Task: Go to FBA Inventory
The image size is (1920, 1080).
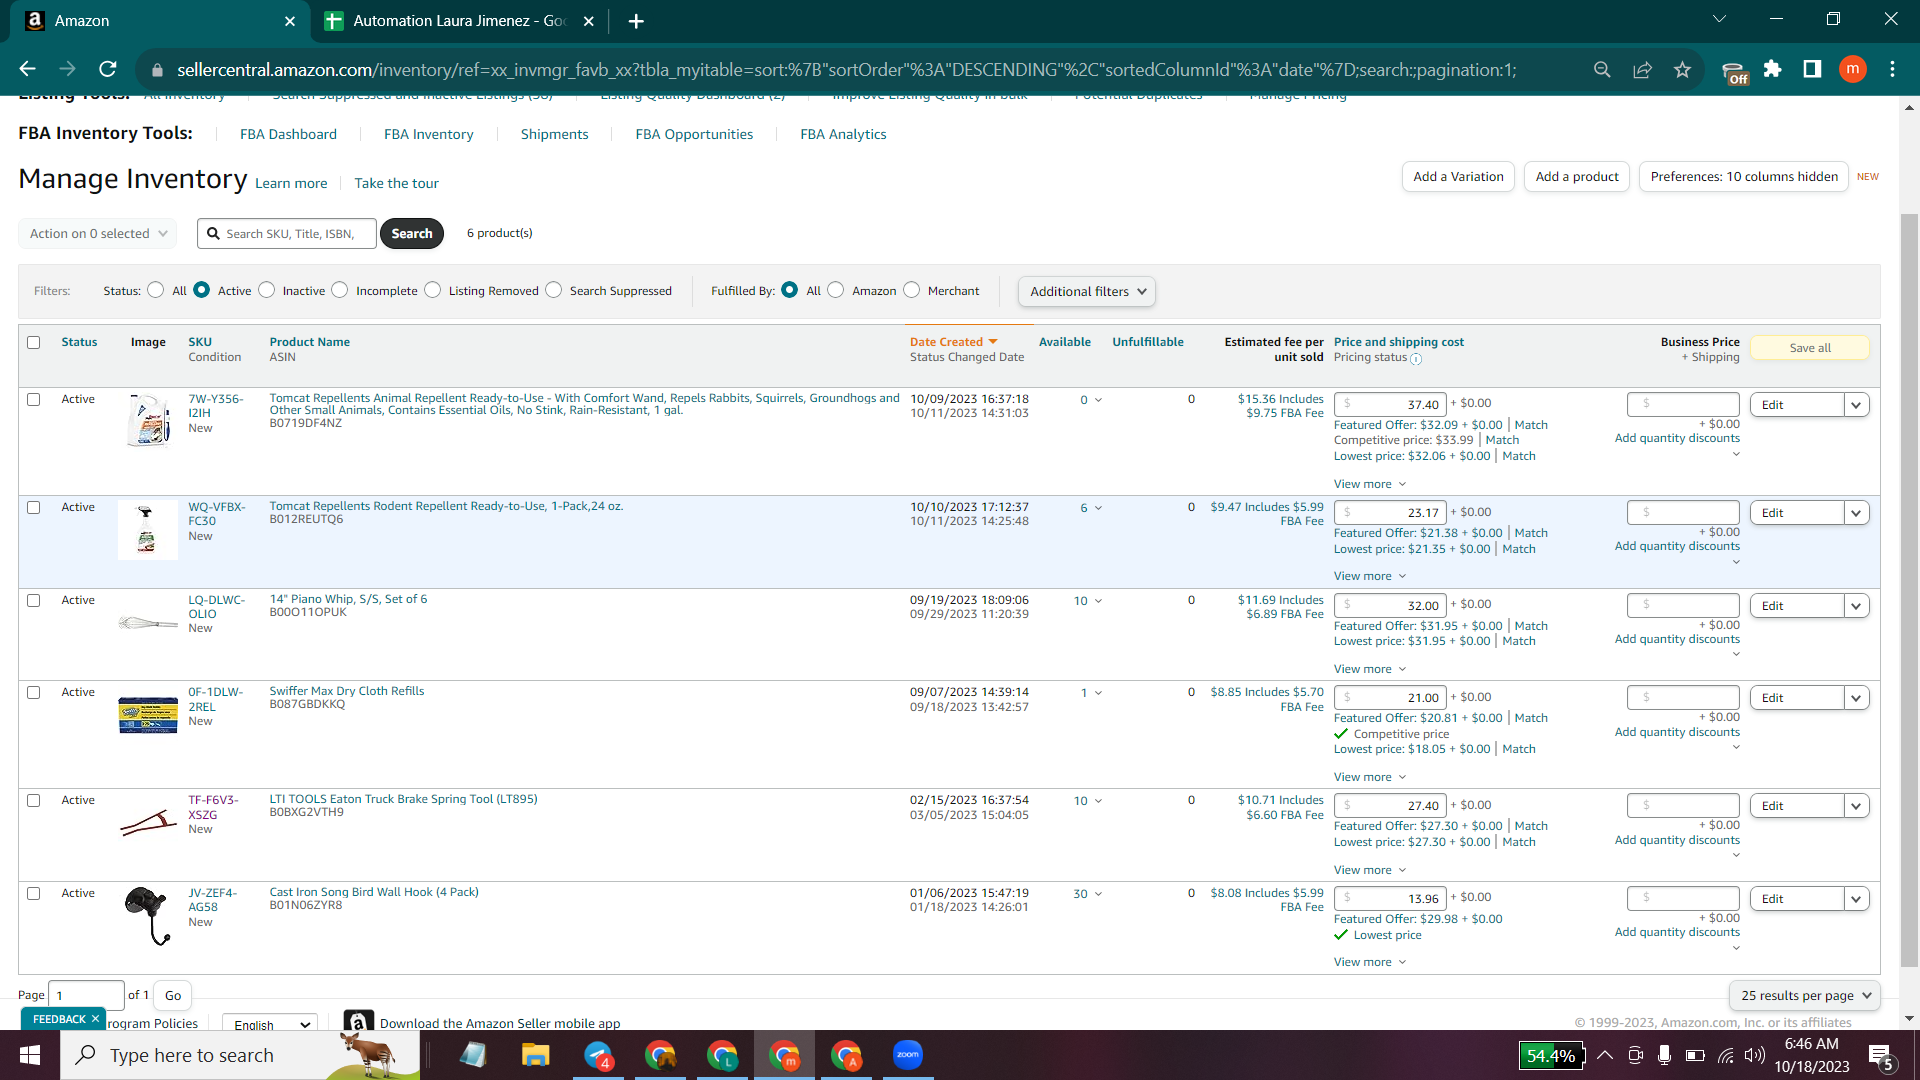Action: coord(429,134)
